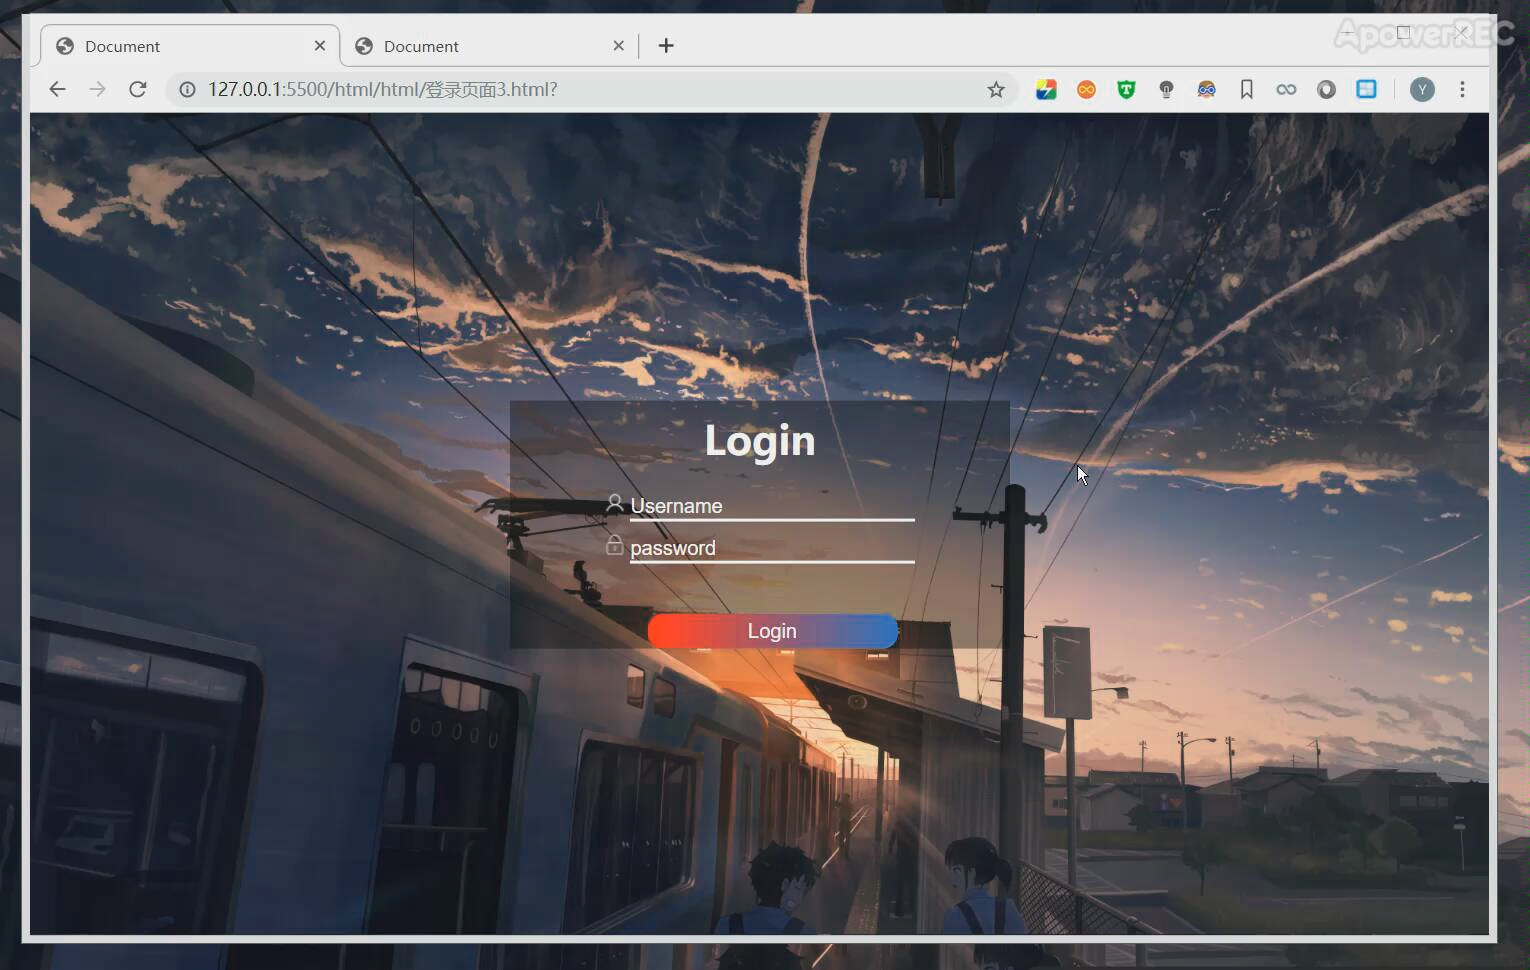
Task: Close the first Document tab
Action: pos(320,46)
